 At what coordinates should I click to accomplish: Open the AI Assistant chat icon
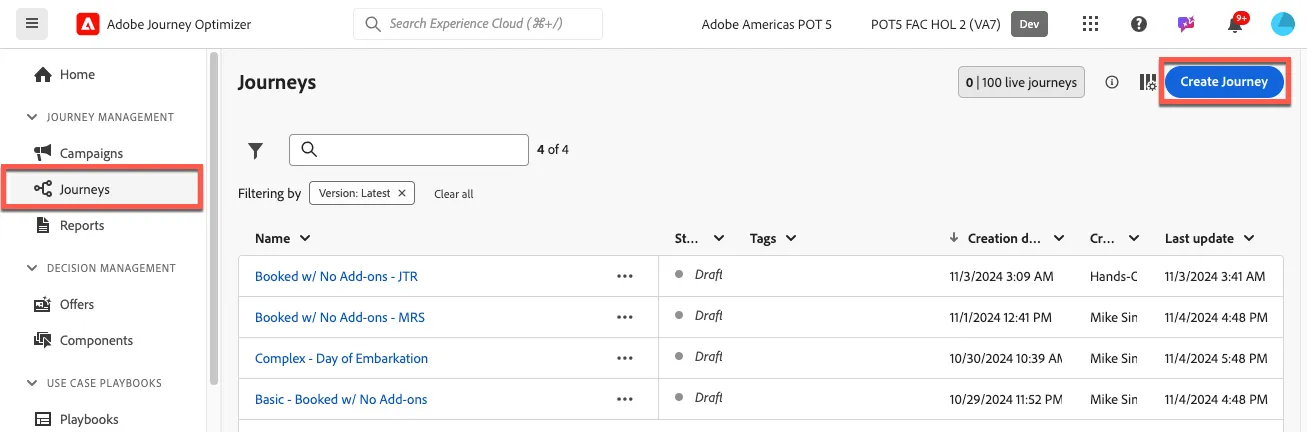pos(1186,24)
